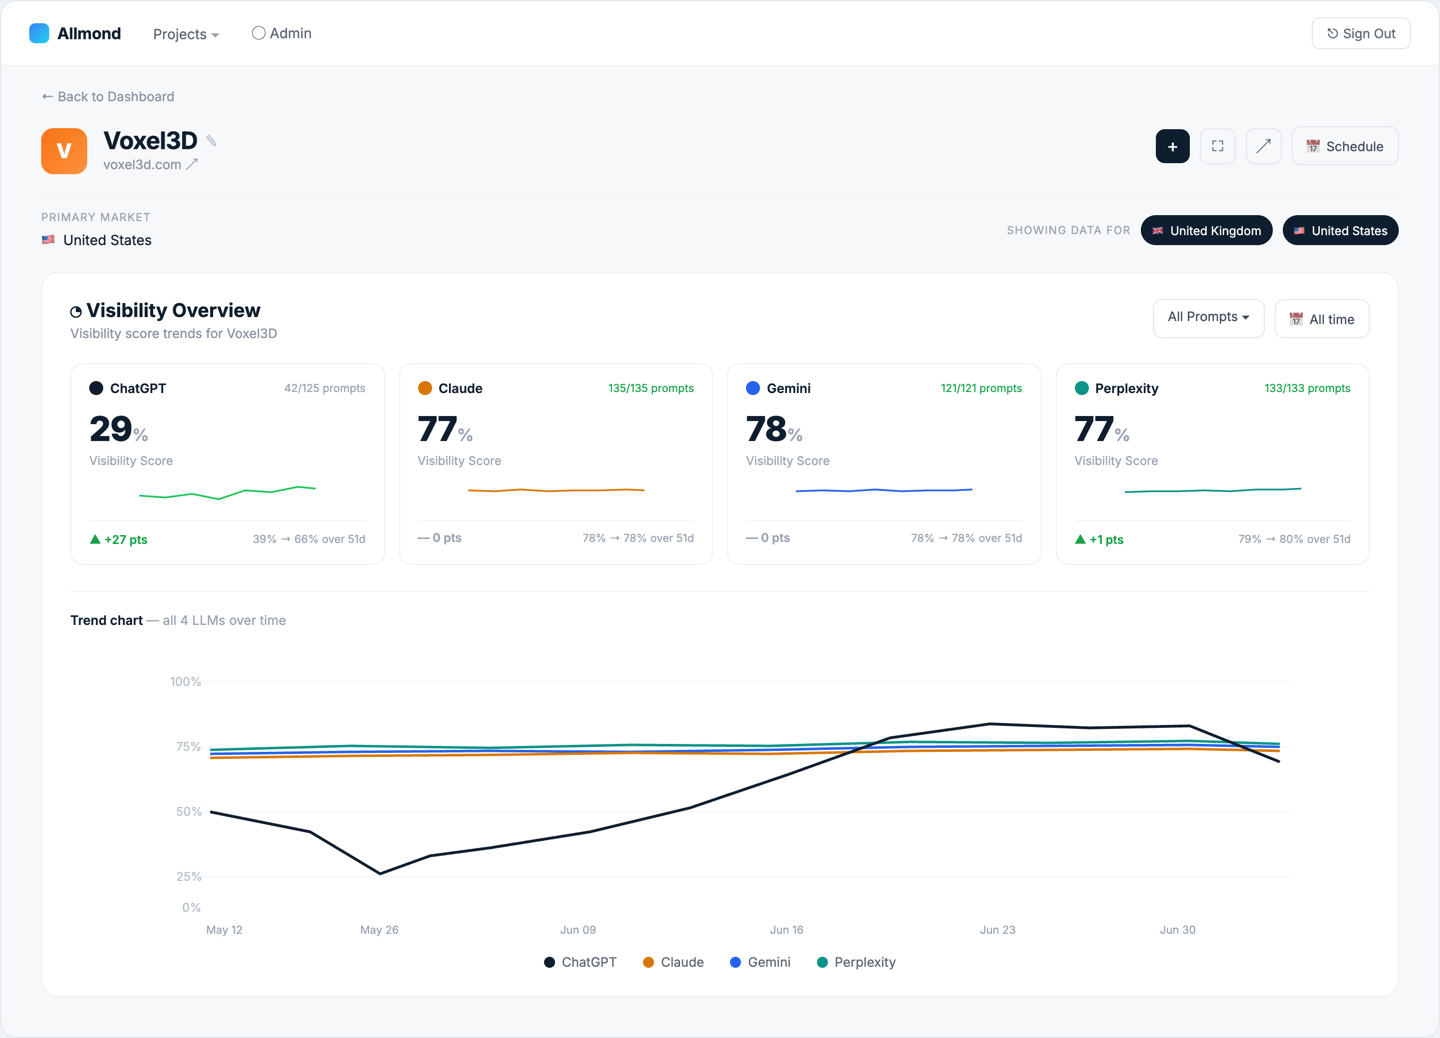Image resolution: width=1440 pixels, height=1038 pixels.
Task: Toggle the United States data filter pill
Action: click(1340, 230)
